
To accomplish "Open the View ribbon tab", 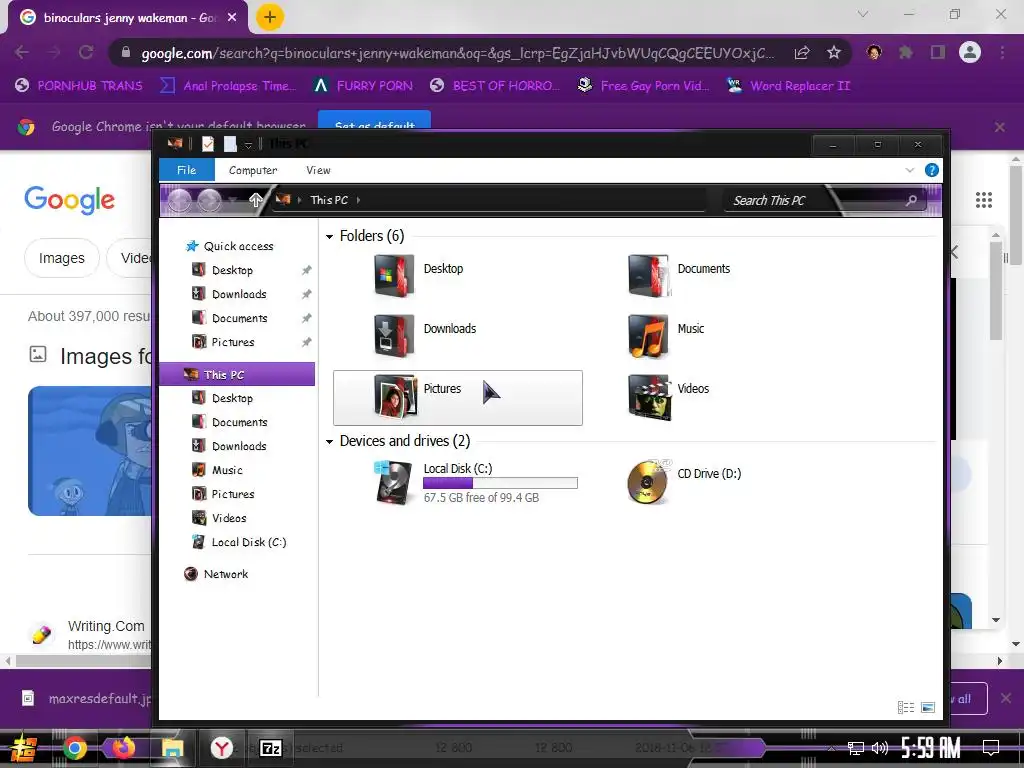I will tap(318, 170).
